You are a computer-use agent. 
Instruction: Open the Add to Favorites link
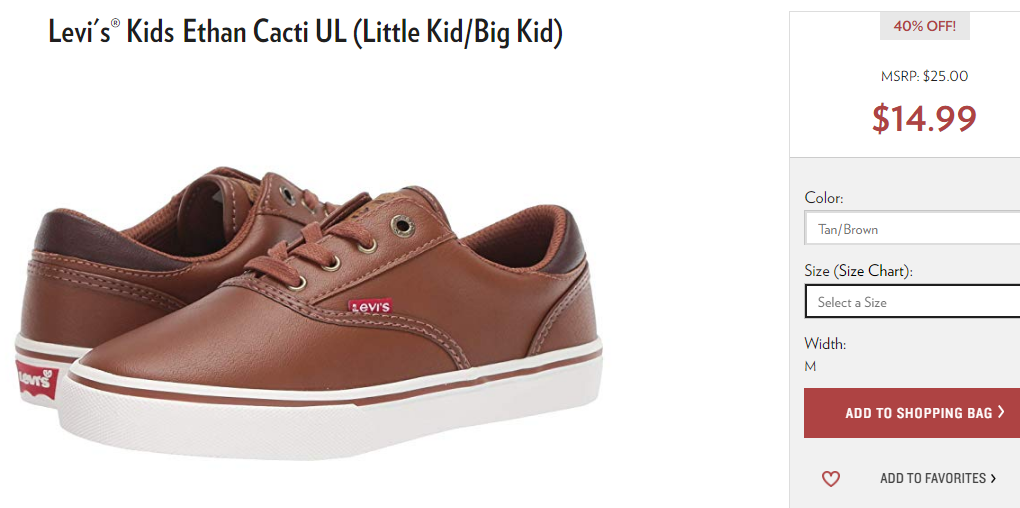[x=932, y=479]
